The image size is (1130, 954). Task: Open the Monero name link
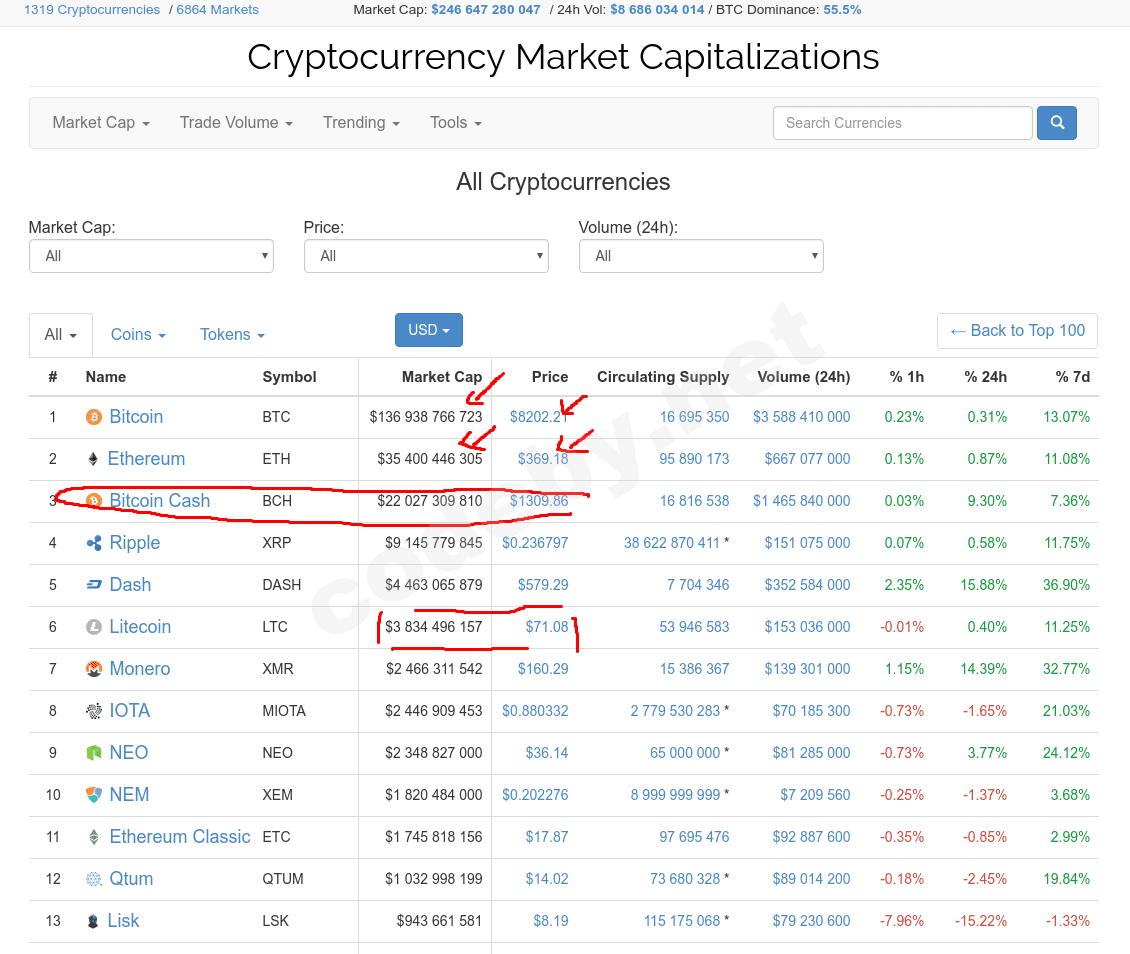pyautogui.click(x=140, y=669)
